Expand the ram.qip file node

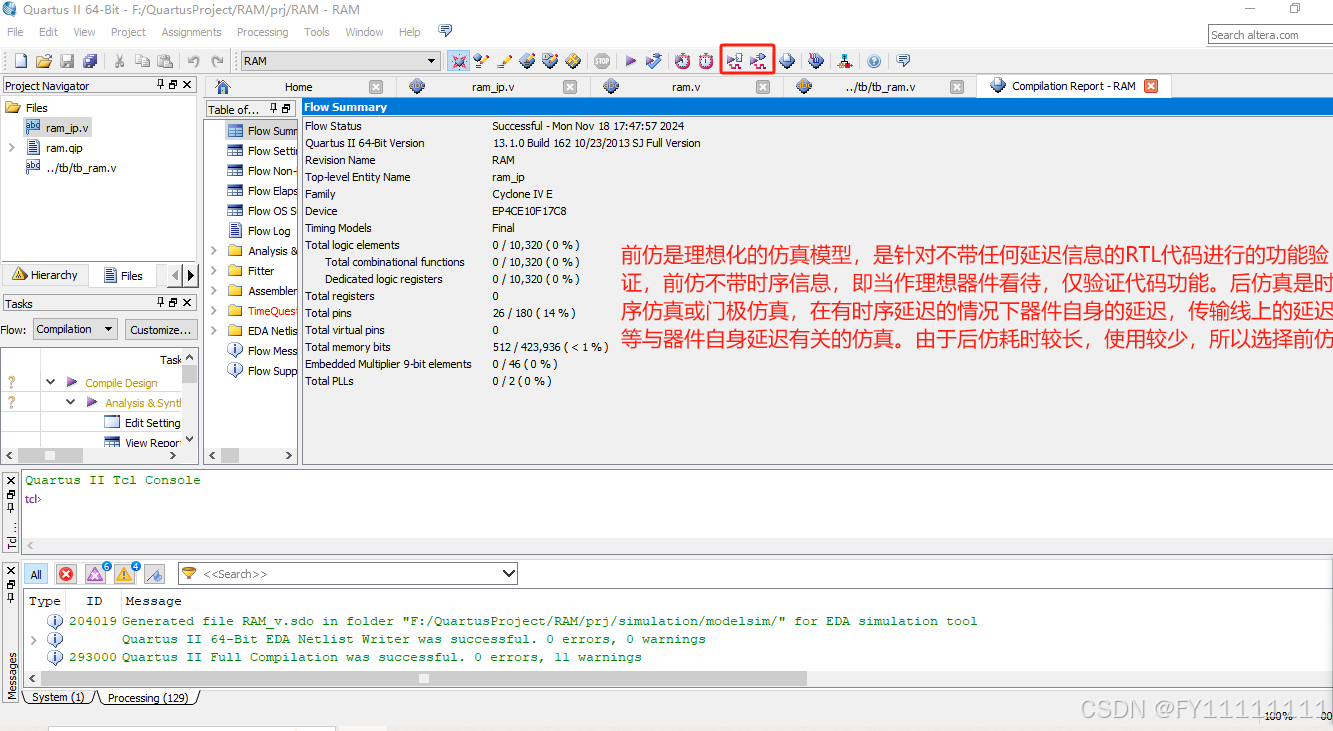(x=11, y=148)
